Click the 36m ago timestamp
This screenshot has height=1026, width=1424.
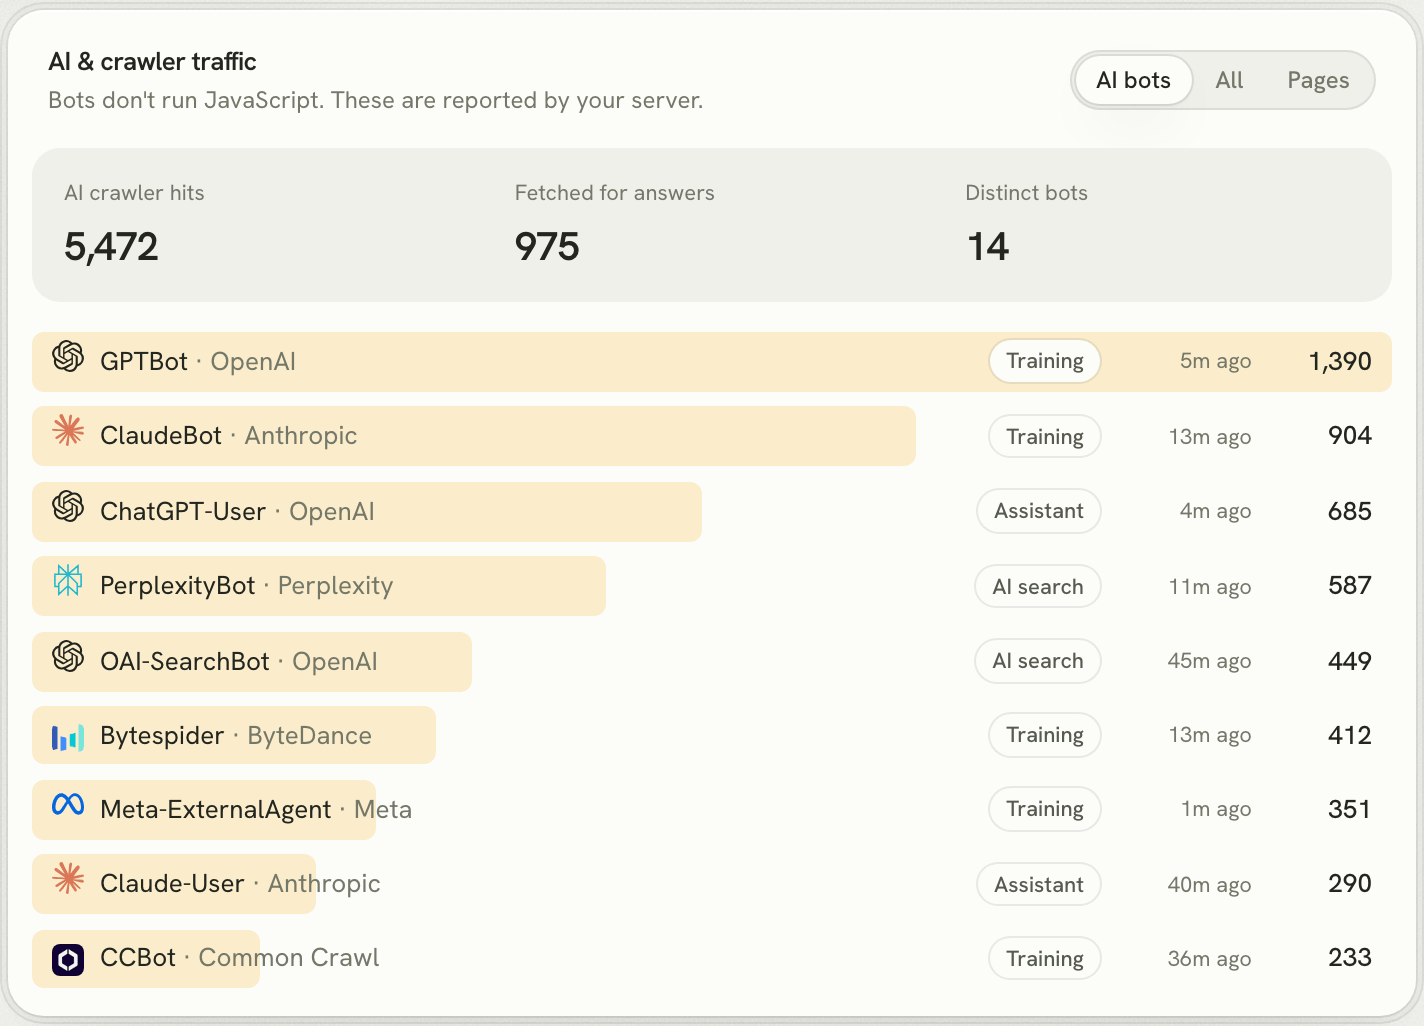[1209, 959]
